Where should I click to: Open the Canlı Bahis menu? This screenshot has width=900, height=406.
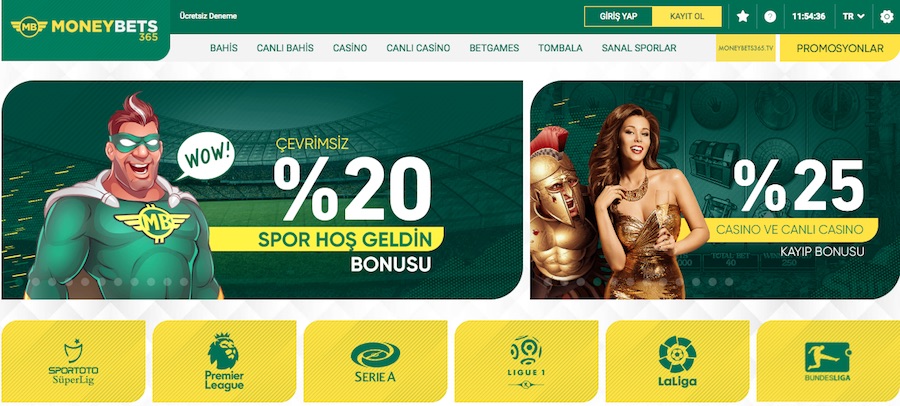[x=285, y=48]
